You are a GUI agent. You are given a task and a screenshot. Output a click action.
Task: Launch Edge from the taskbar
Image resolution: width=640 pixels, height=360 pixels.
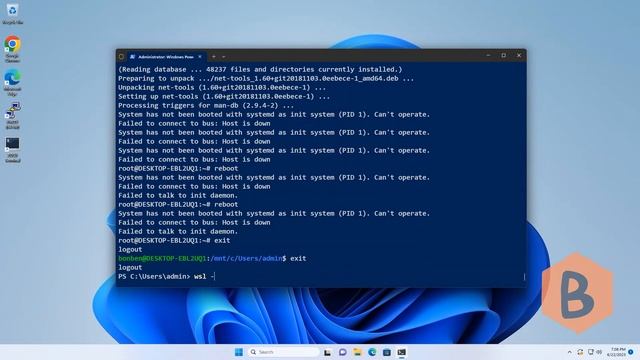coord(372,352)
